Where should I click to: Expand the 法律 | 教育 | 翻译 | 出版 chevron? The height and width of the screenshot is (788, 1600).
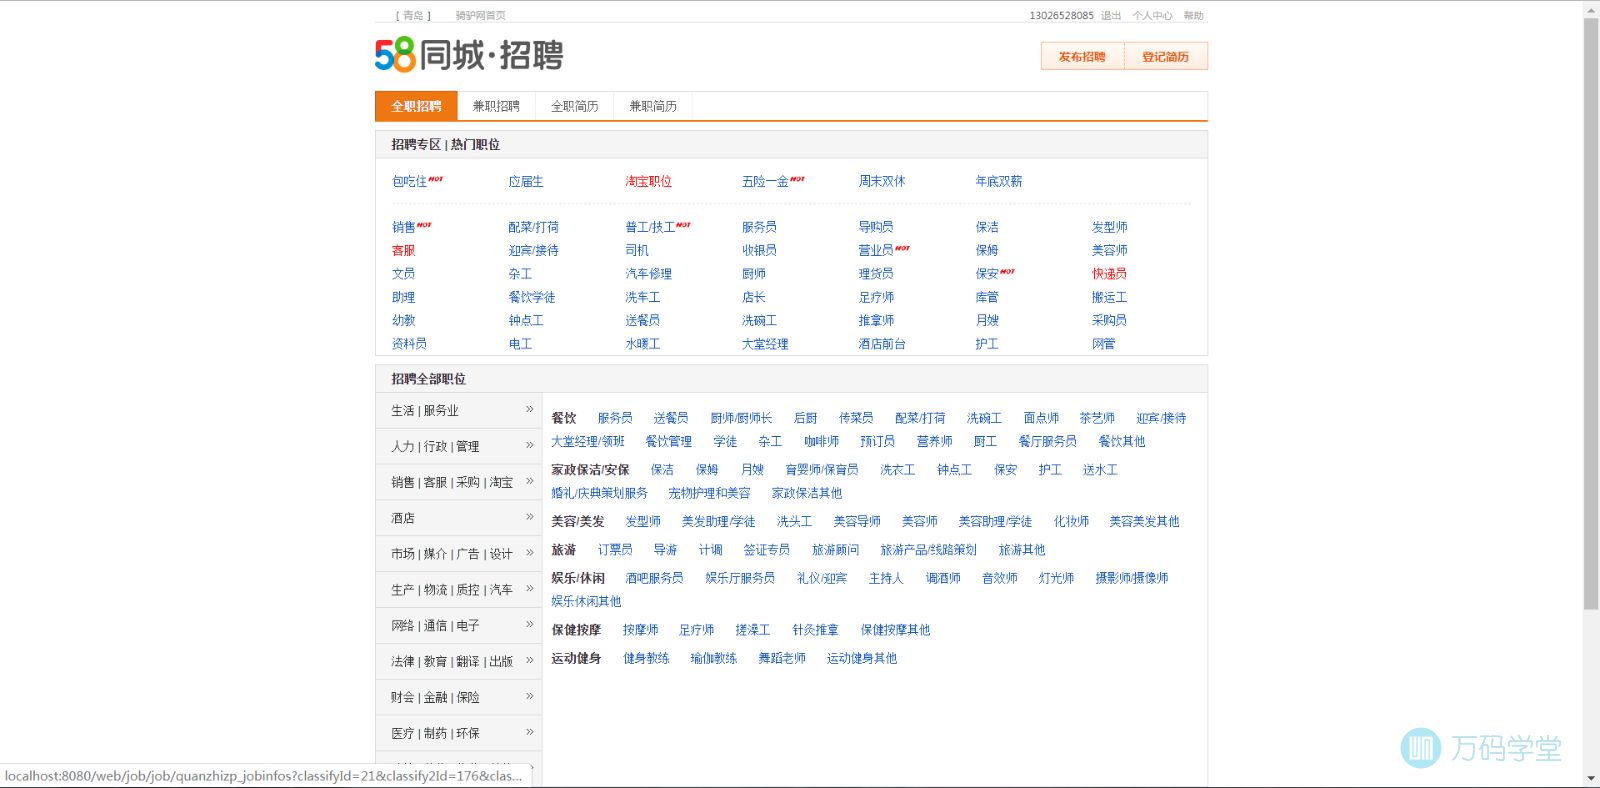(530, 660)
